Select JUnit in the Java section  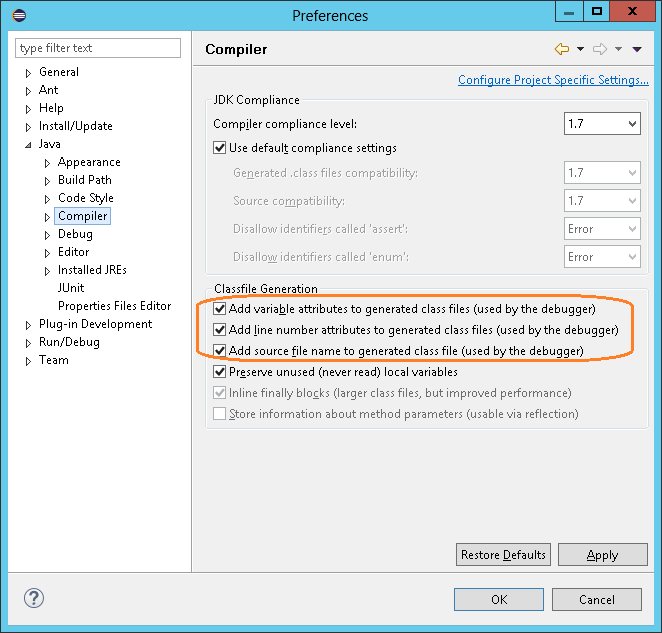pyautogui.click(x=71, y=288)
